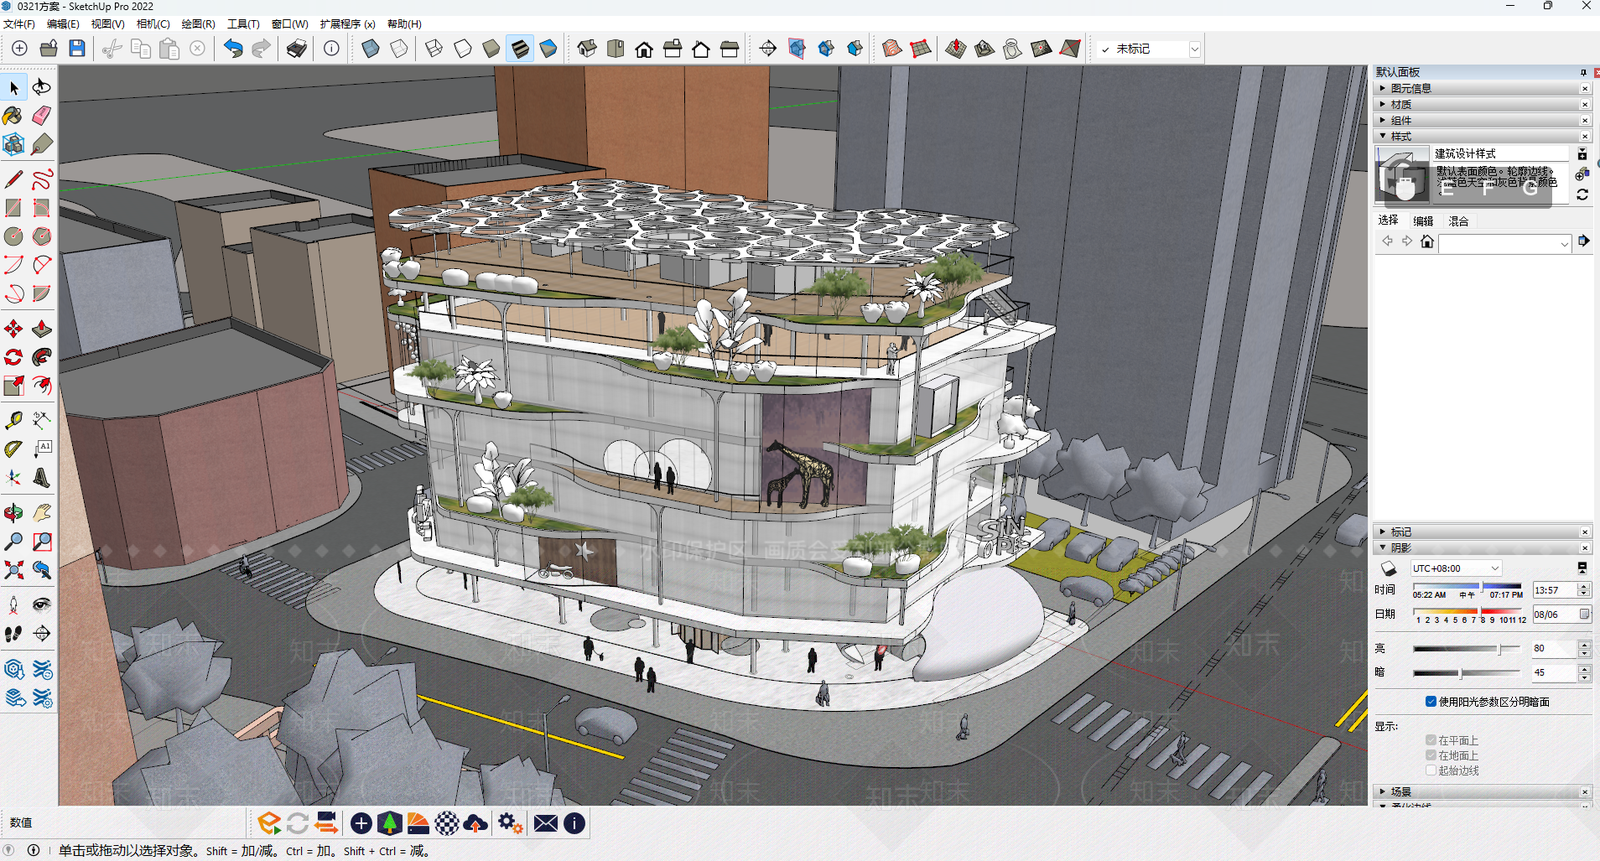This screenshot has width=1600, height=861.
Task: Open Model Info from the toolbar
Action: [332, 48]
